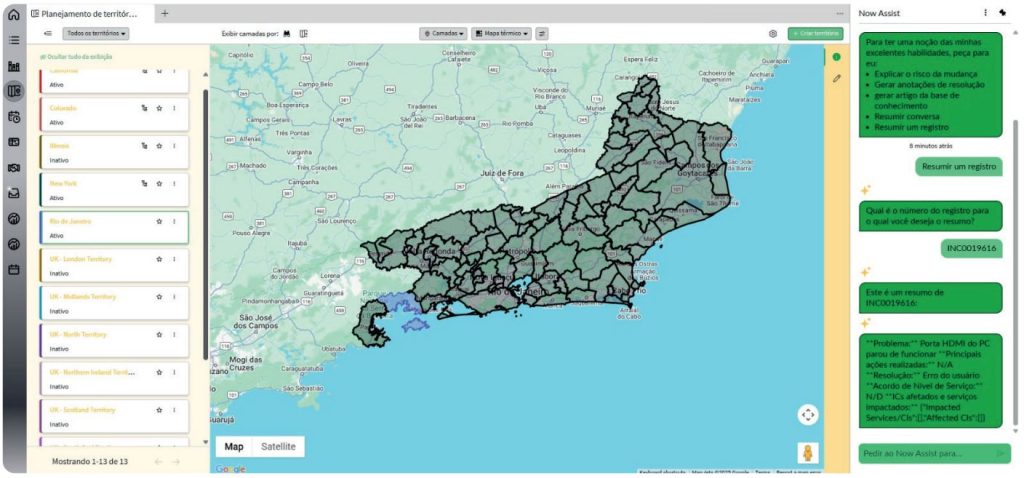
Task: Collapse the territory list panel icon
Action: [48, 33]
